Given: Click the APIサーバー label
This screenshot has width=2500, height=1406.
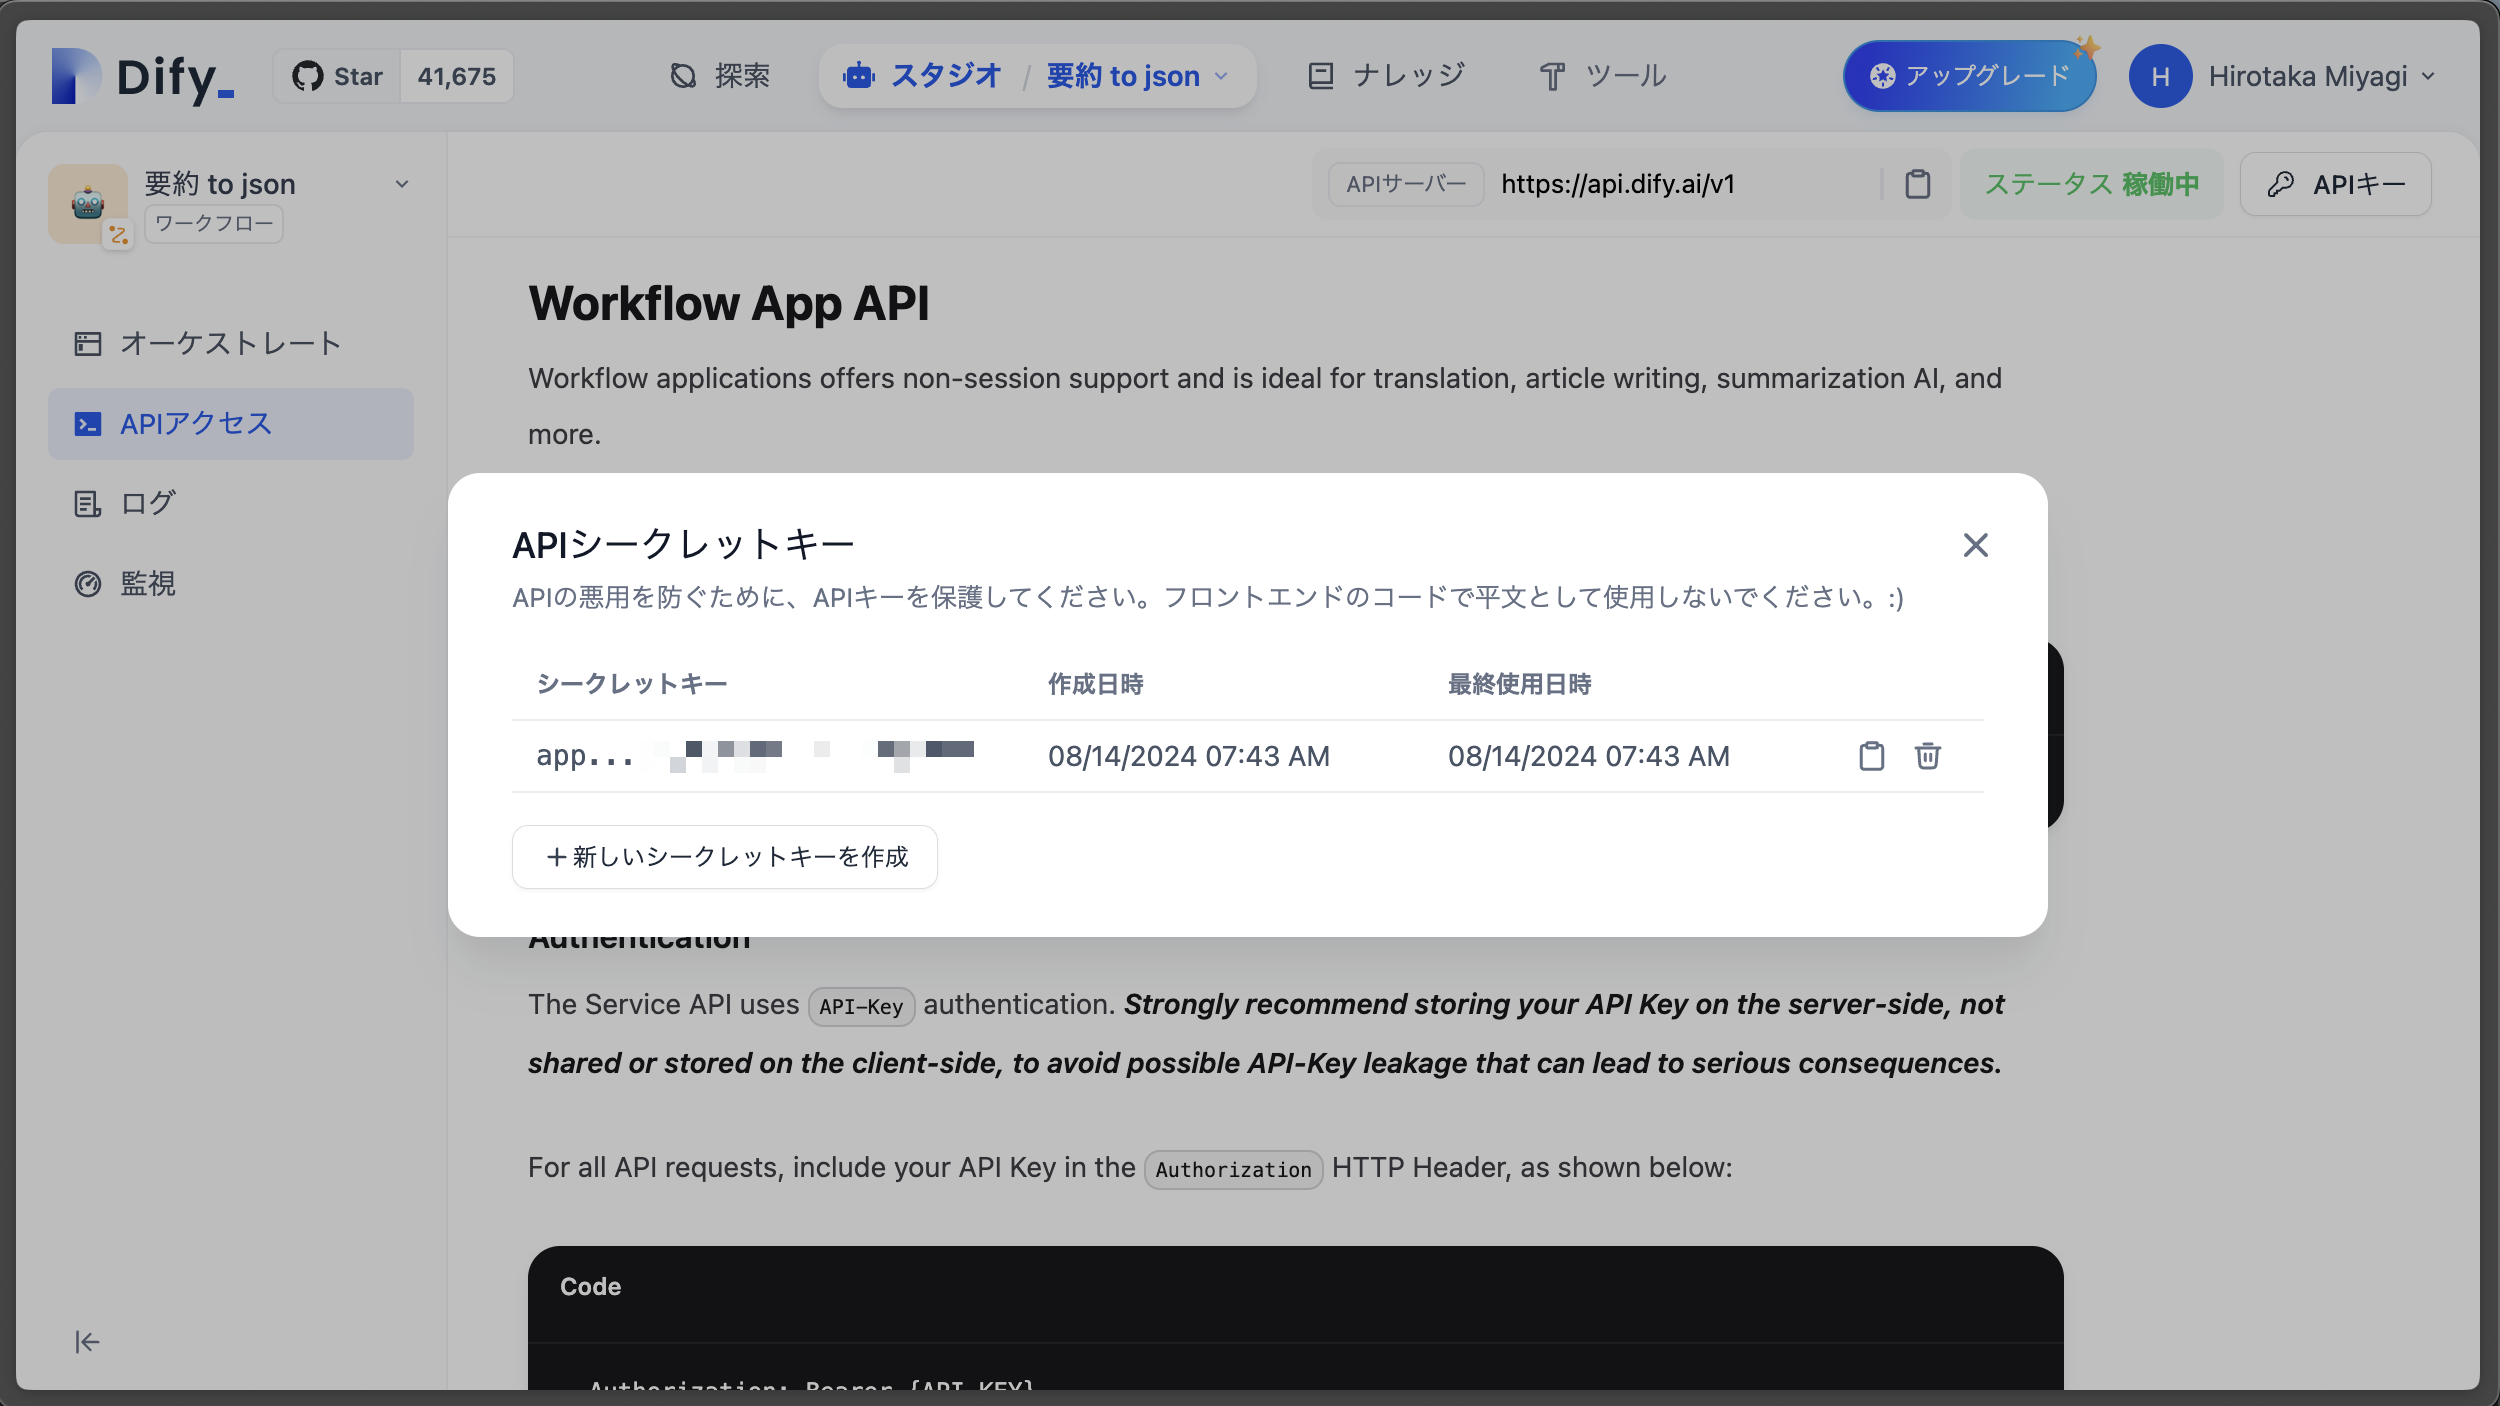Looking at the screenshot, I should click(x=1406, y=184).
